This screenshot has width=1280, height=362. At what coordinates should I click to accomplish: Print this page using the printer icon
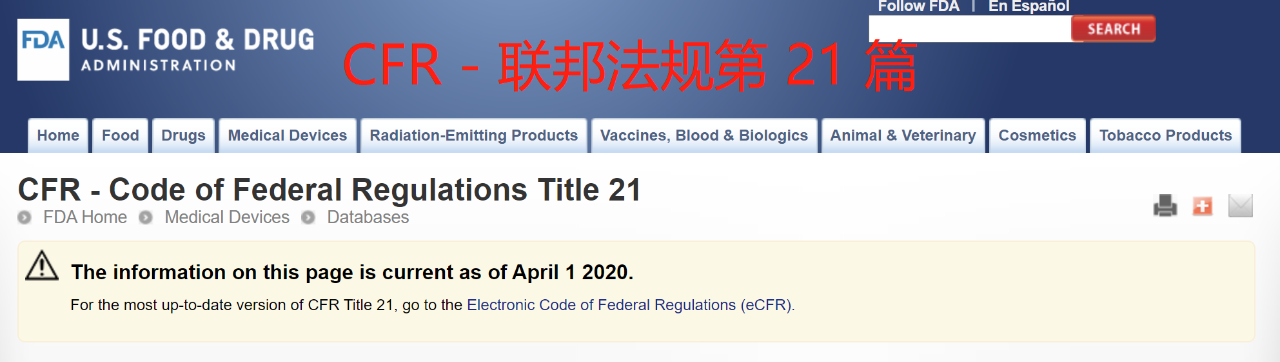coord(1165,207)
